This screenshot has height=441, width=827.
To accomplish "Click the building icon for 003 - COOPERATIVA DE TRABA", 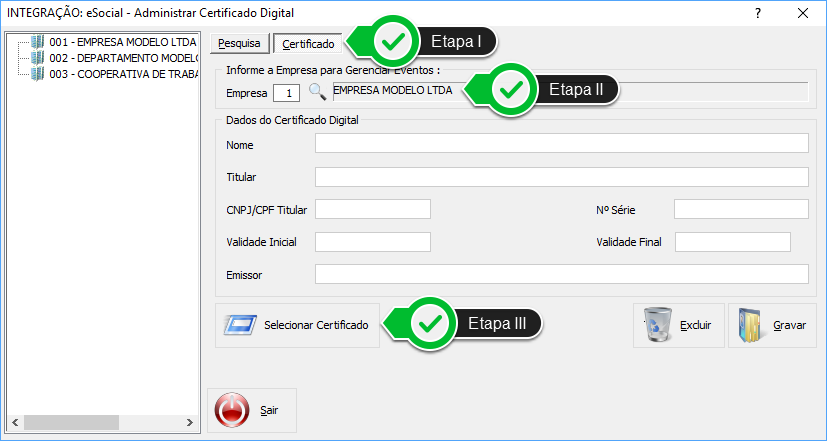I will 37,74.
